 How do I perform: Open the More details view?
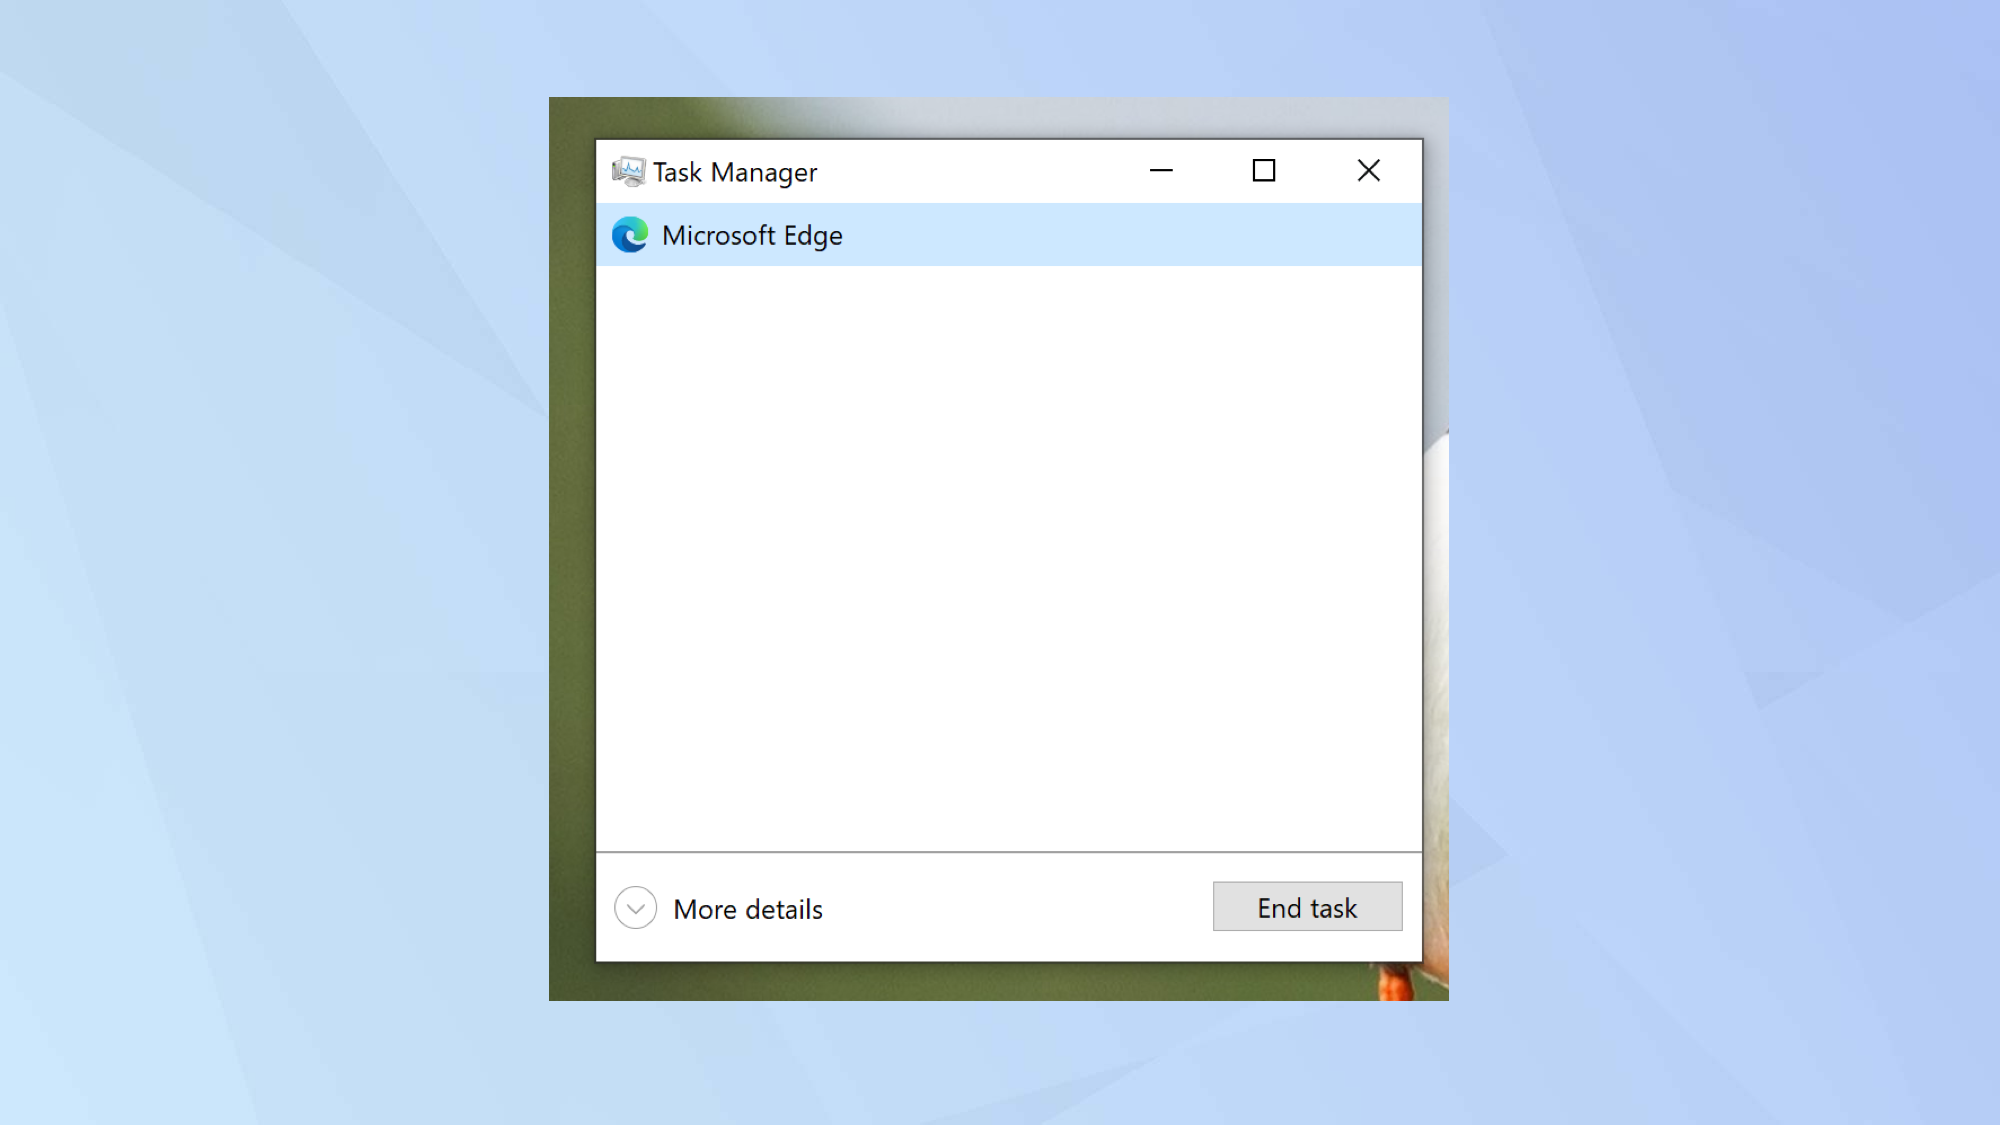(x=748, y=909)
